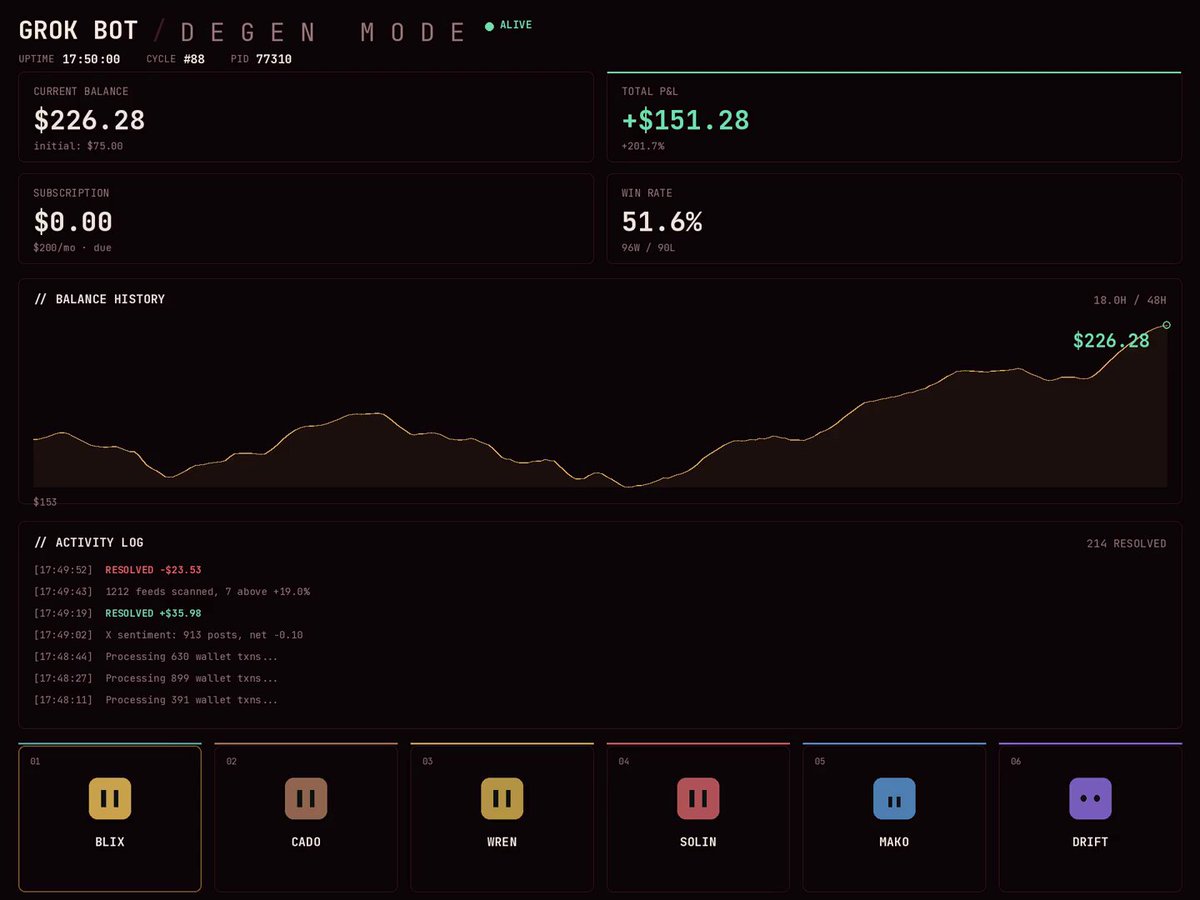This screenshot has width=1200, height=900.
Task: Click the "// ACTIVITY LOG" heading
Action: click(89, 543)
